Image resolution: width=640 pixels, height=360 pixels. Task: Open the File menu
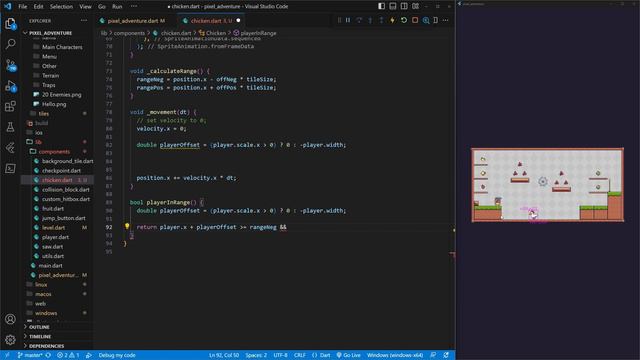click(x=22, y=7)
